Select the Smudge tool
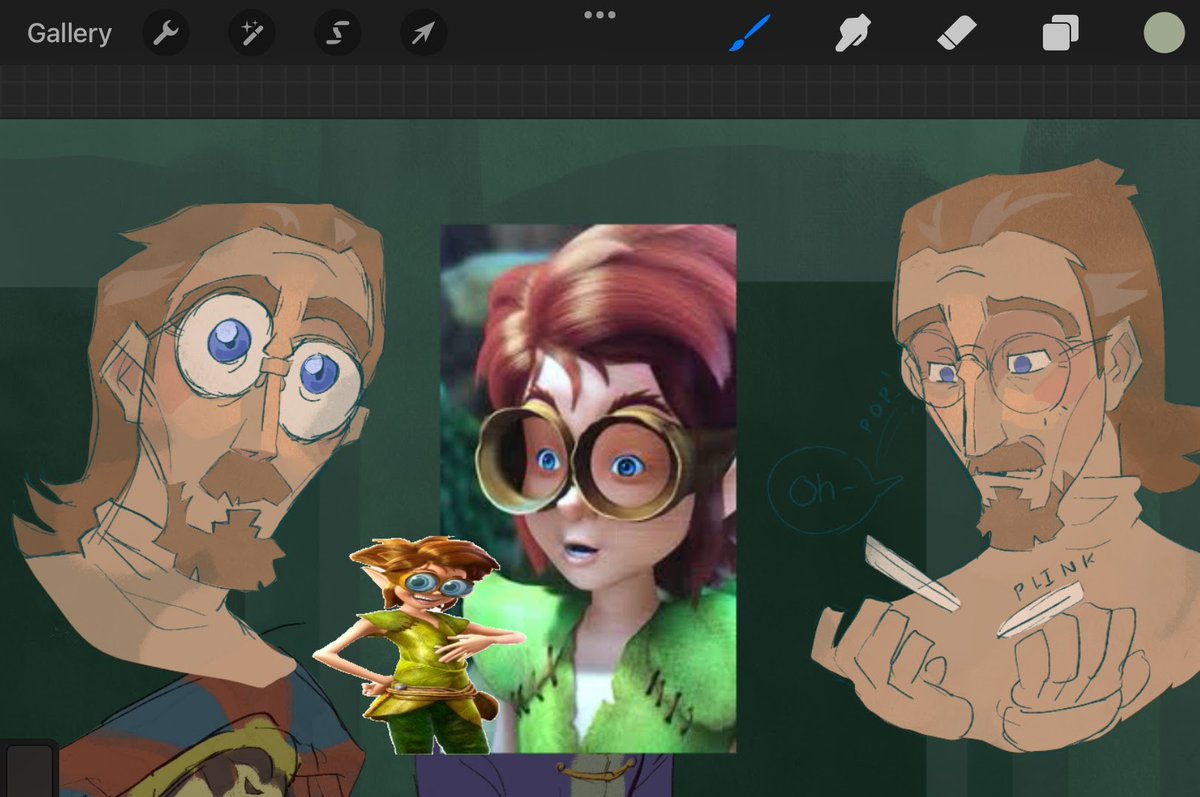1200x797 pixels. 853,35
